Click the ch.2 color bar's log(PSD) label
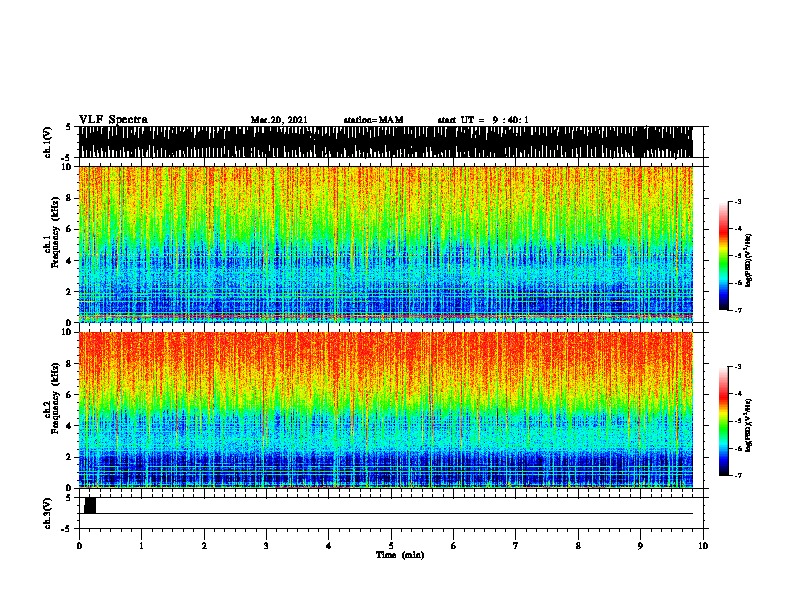 749,425
